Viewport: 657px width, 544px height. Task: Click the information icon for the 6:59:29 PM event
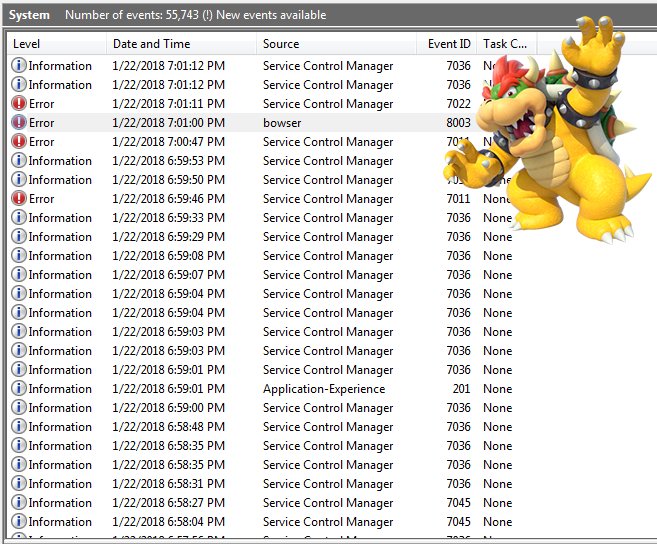click(18, 236)
